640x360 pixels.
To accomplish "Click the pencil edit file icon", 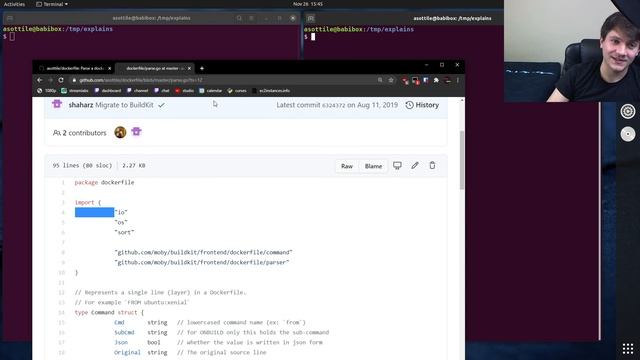I will click(415, 165).
